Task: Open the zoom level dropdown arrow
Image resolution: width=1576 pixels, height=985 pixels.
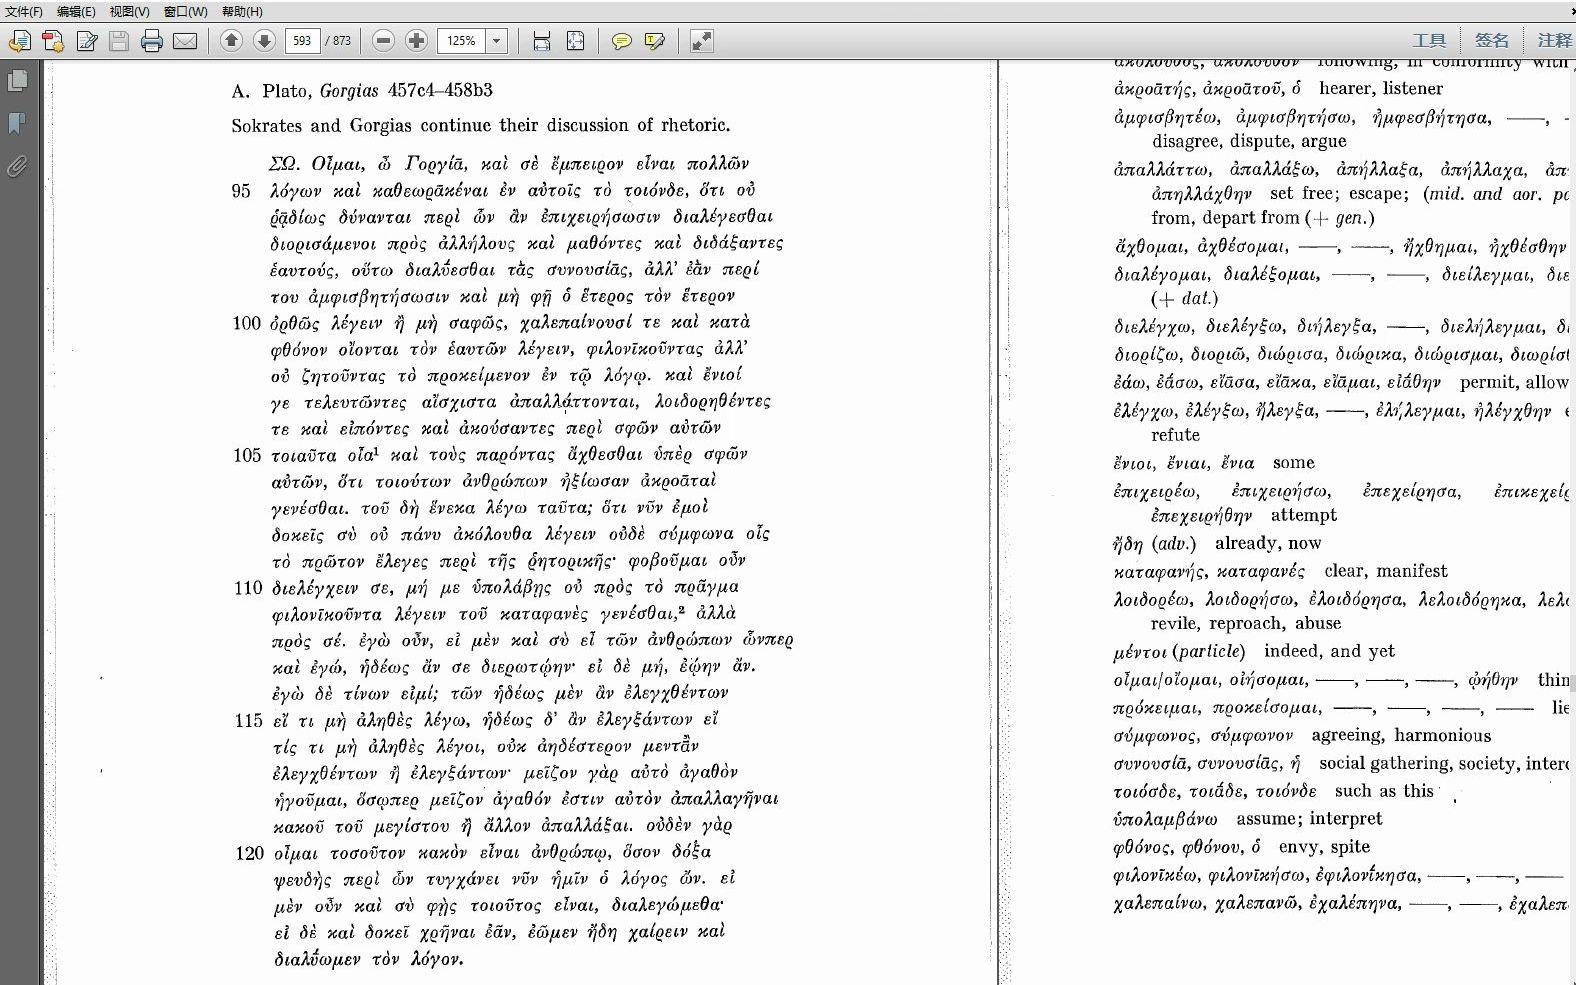Action: [x=497, y=41]
